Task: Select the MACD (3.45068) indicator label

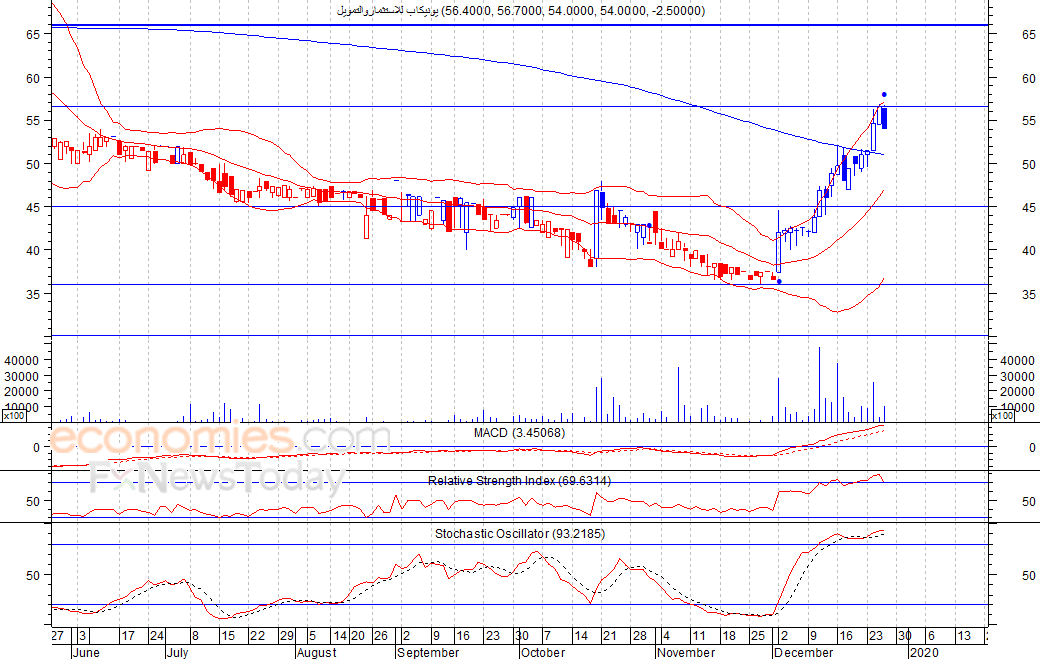Action: (x=519, y=433)
